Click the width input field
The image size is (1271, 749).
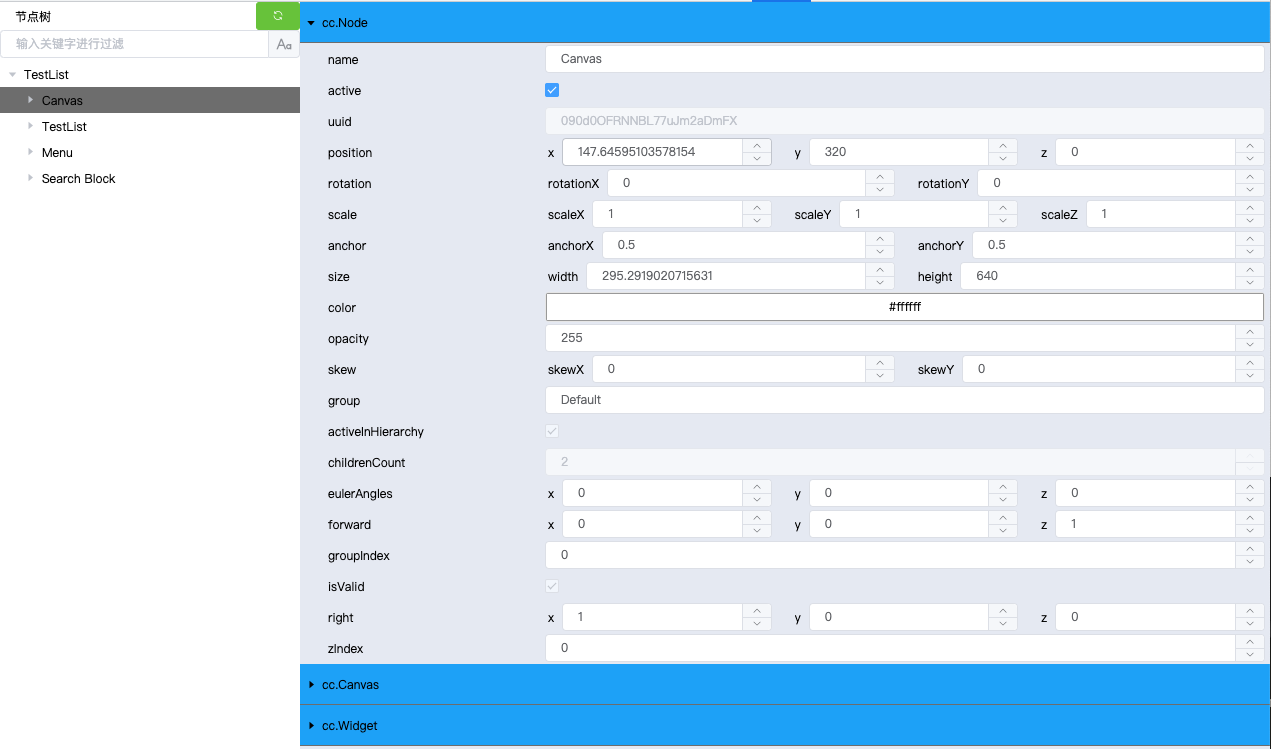(727, 276)
